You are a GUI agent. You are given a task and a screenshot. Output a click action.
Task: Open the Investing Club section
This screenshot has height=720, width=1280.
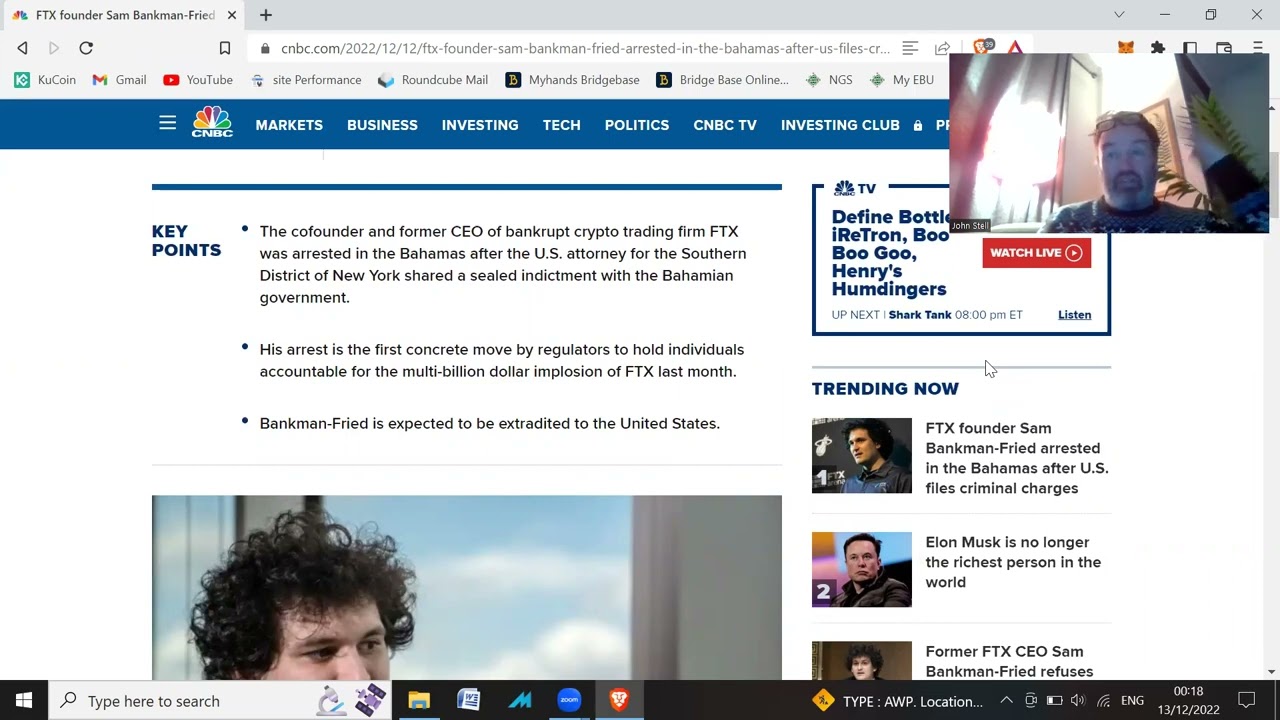coord(840,125)
